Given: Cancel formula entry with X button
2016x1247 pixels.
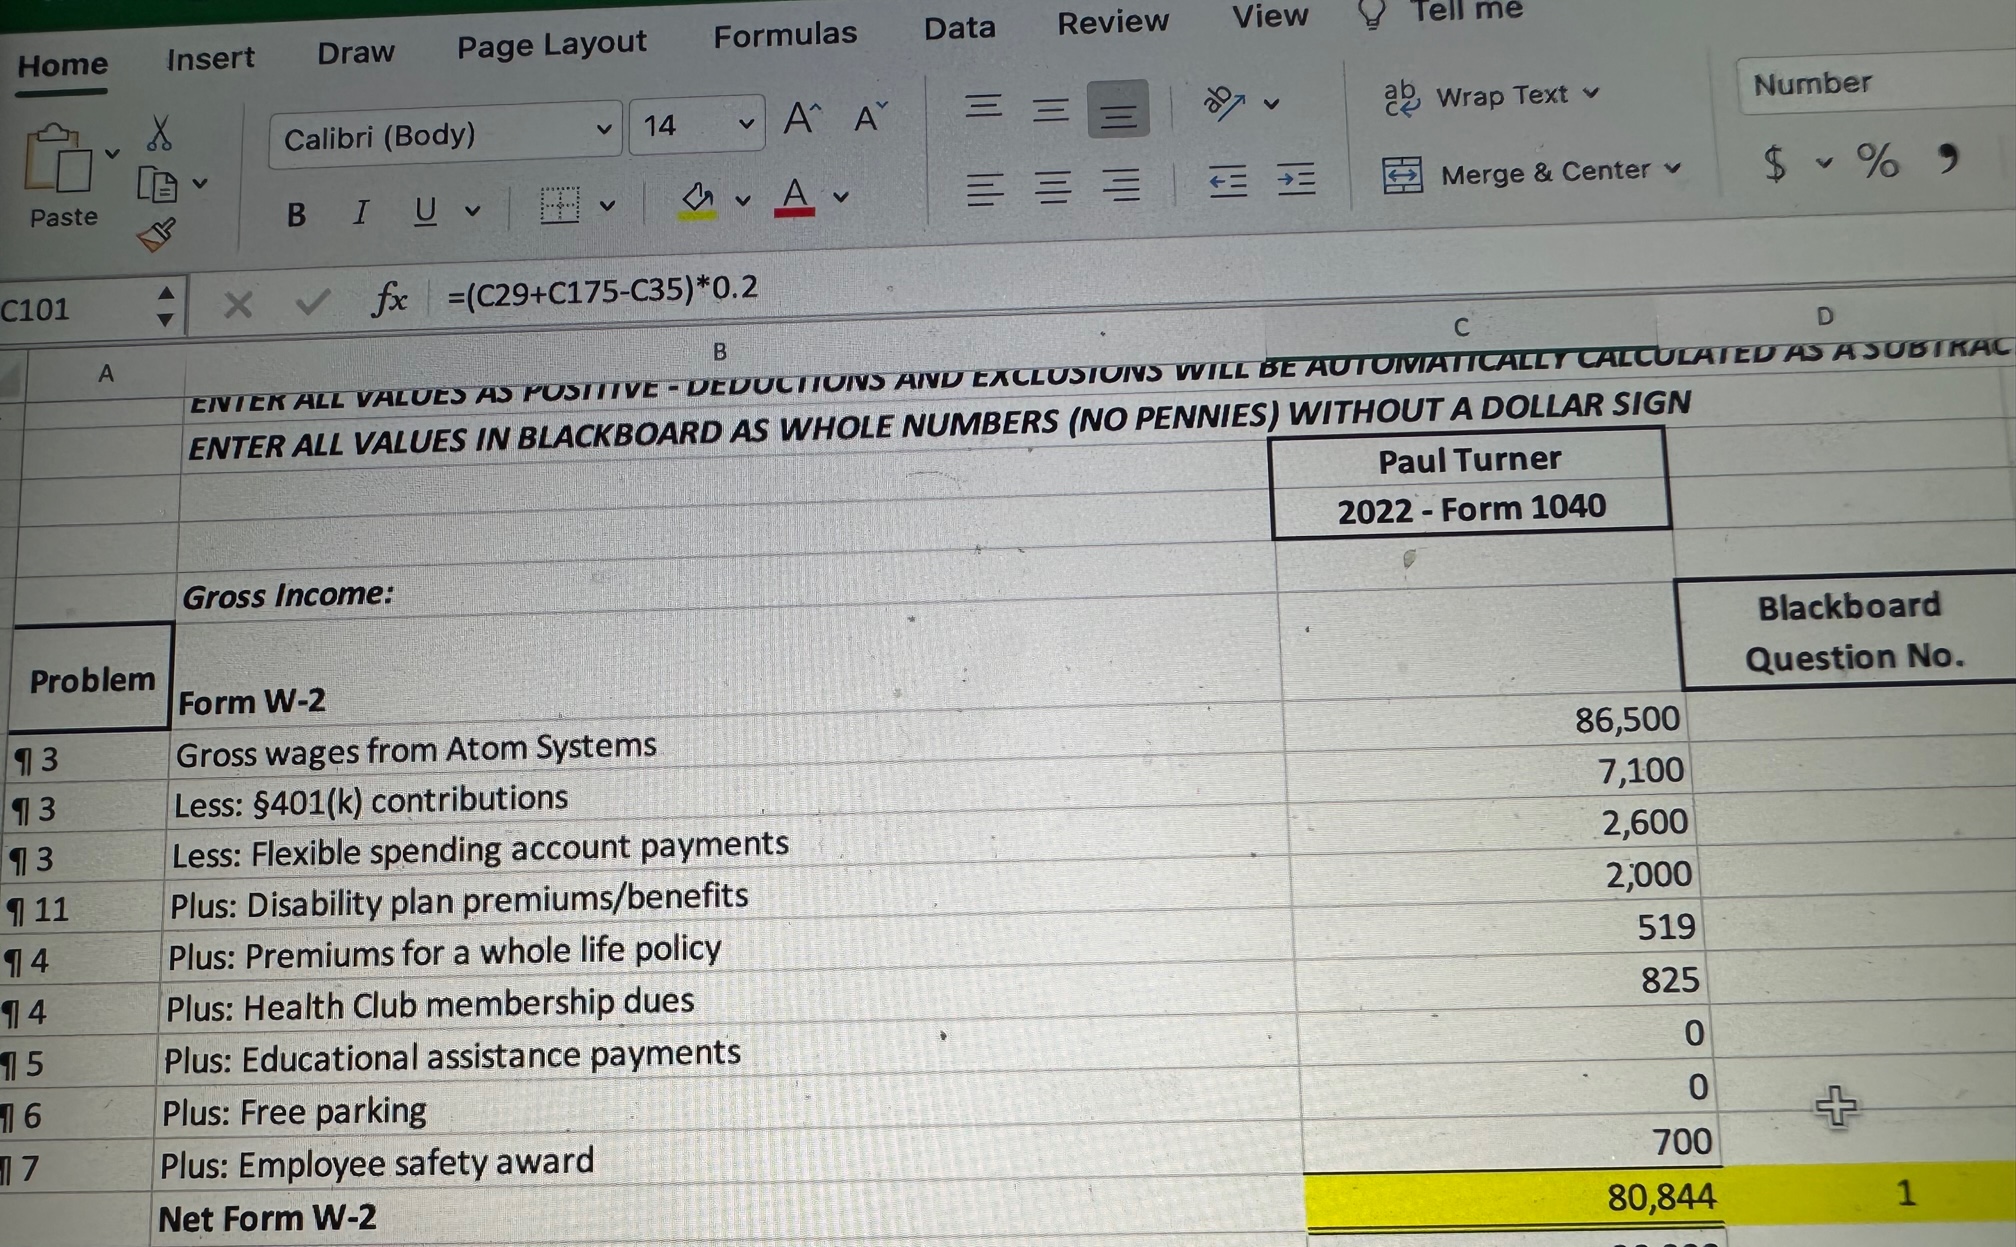Looking at the screenshot, I should tap(237, 303).
